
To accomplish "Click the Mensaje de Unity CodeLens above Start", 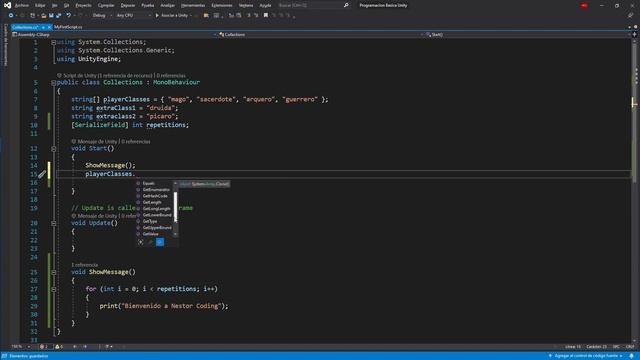I will tap(95, 142).
